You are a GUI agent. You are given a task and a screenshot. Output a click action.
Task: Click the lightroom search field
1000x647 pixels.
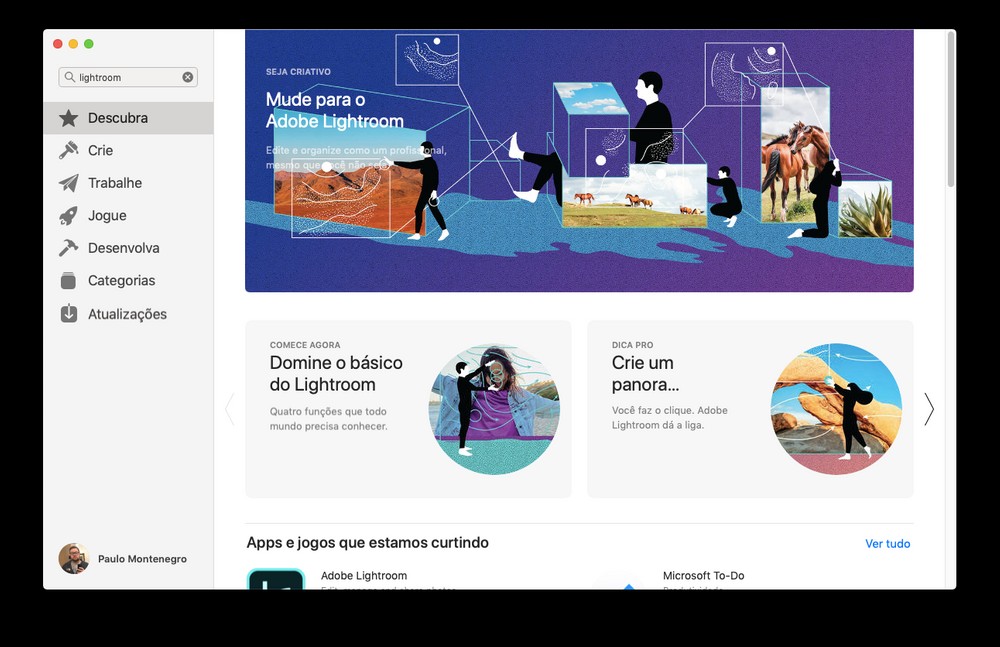click(128, 77)
